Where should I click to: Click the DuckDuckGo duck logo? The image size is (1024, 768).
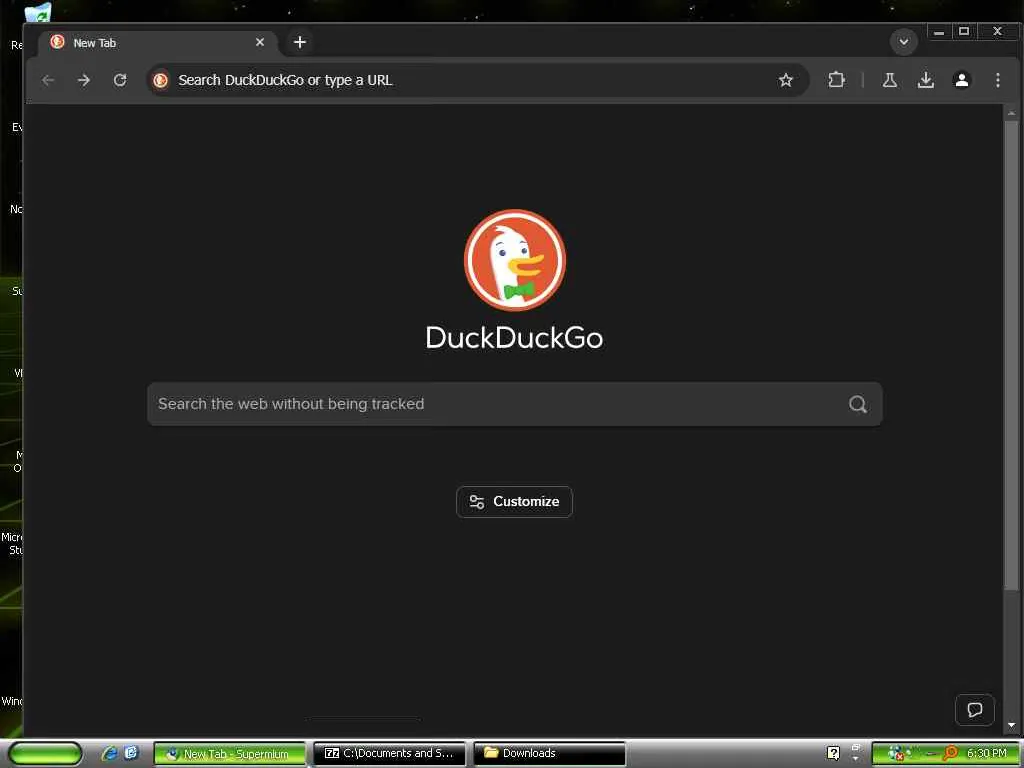(515, 260)
